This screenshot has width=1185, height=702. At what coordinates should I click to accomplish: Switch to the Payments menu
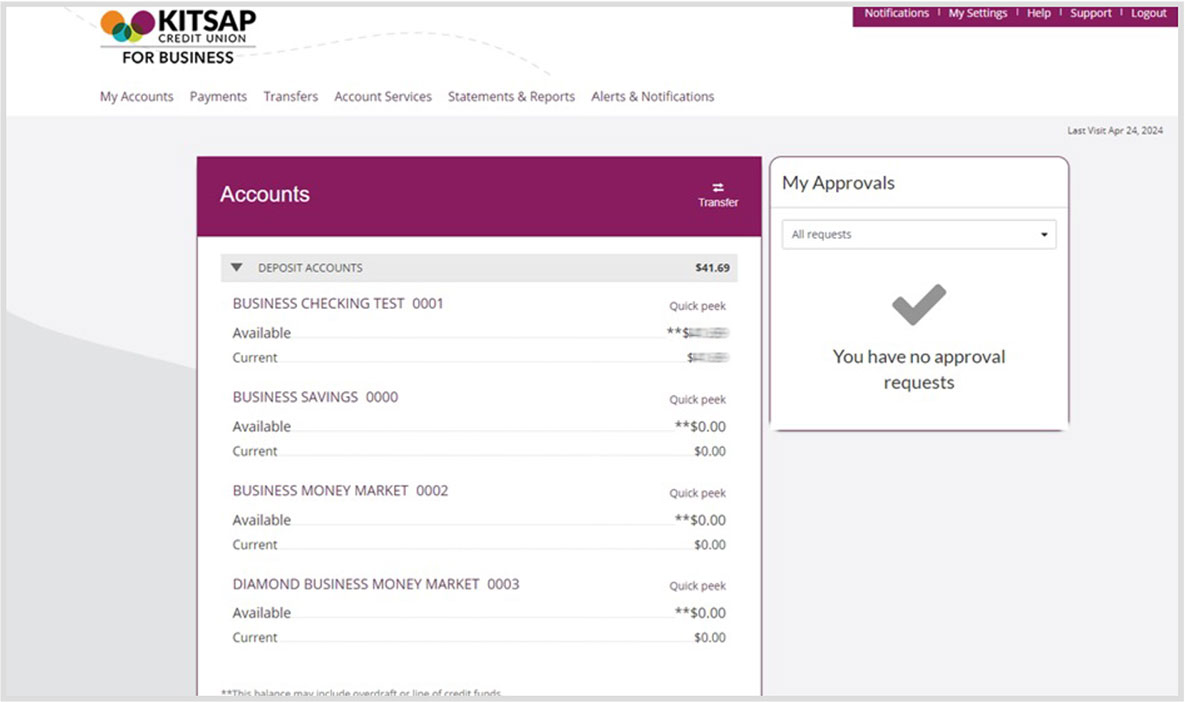point(218,96)
